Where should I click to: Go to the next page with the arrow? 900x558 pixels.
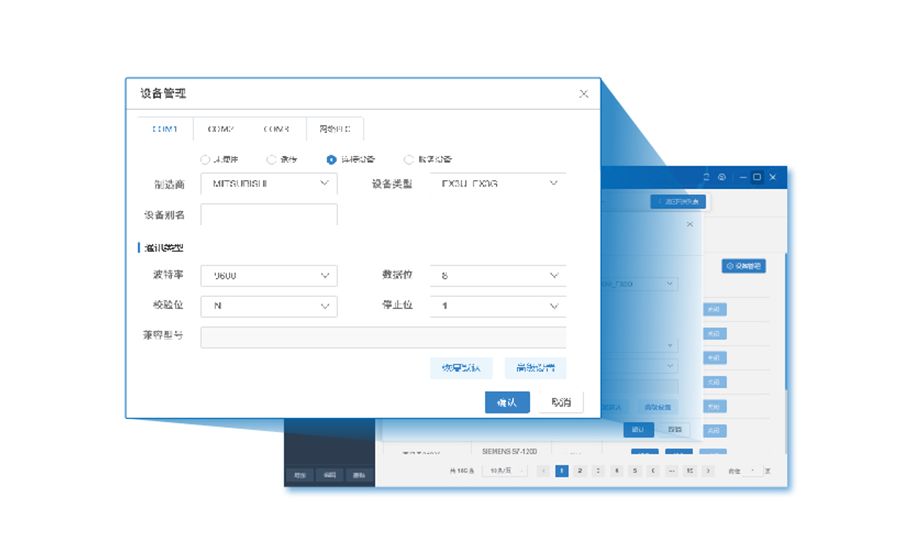[709, 470]
